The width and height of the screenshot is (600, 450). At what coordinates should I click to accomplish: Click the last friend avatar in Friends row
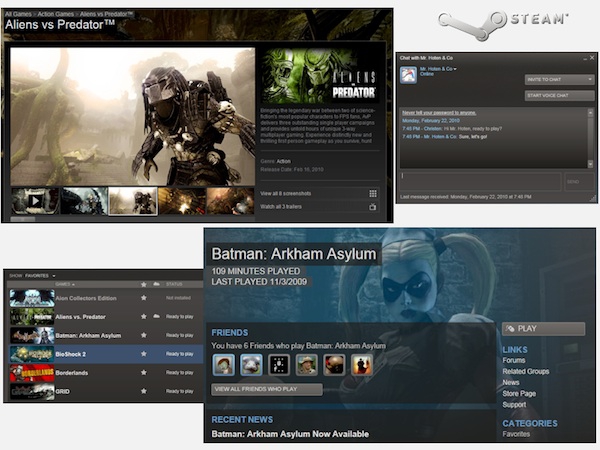coord(361,365)
